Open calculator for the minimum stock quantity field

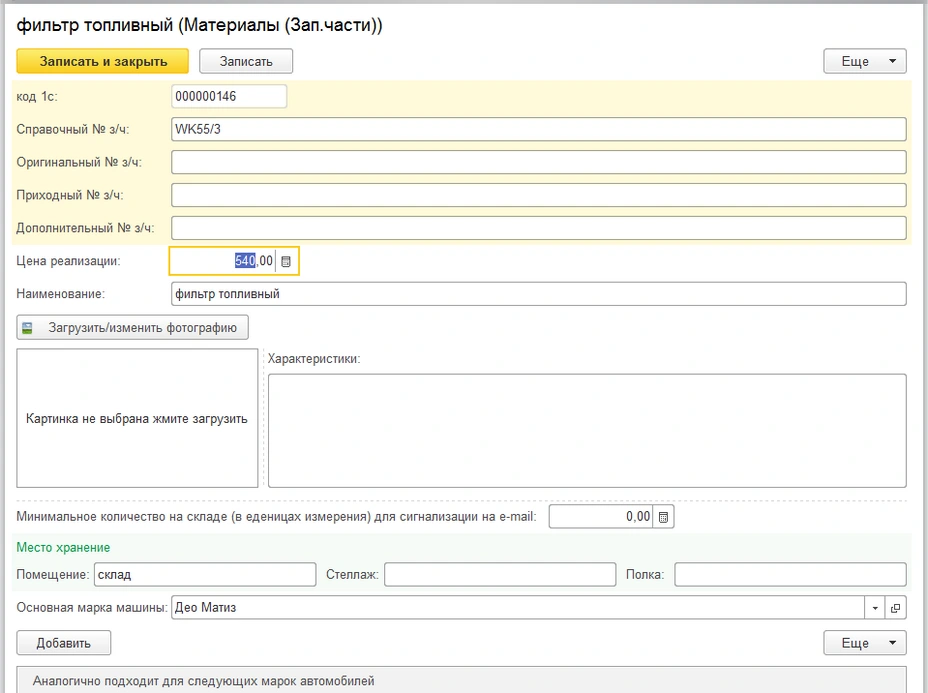665,517
